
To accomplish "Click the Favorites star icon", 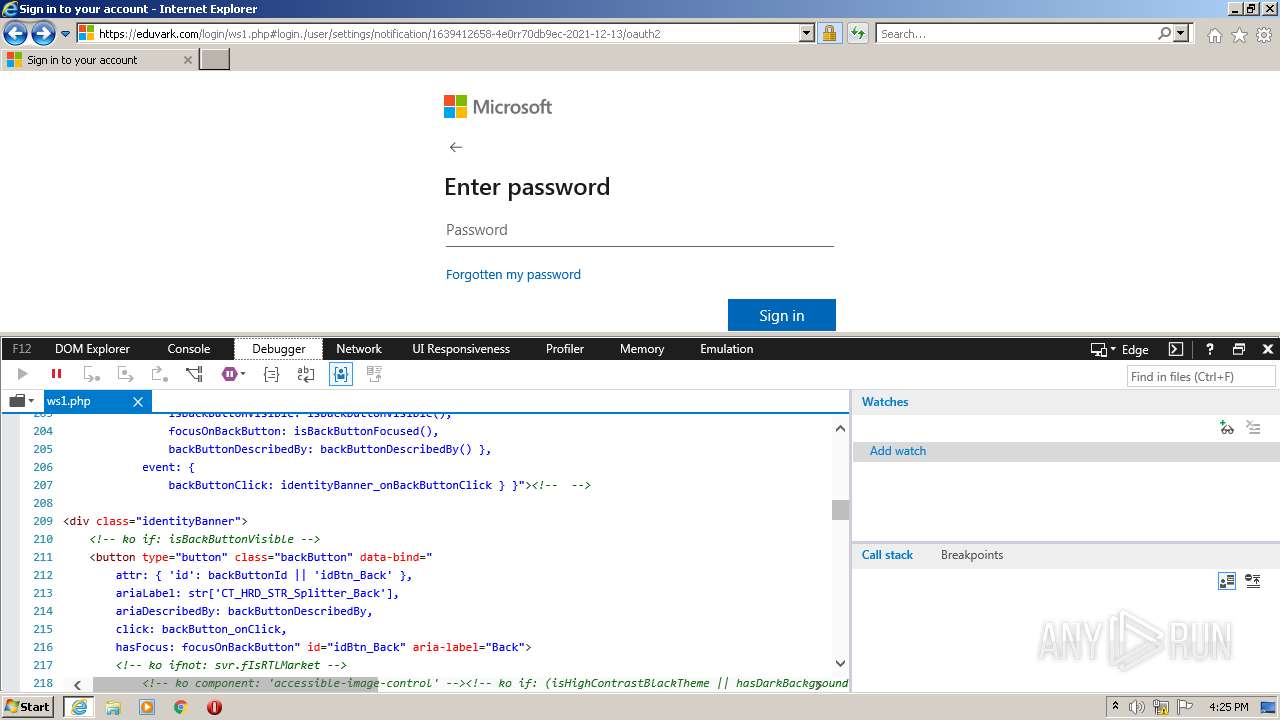I will click(x=1239, y=35).
